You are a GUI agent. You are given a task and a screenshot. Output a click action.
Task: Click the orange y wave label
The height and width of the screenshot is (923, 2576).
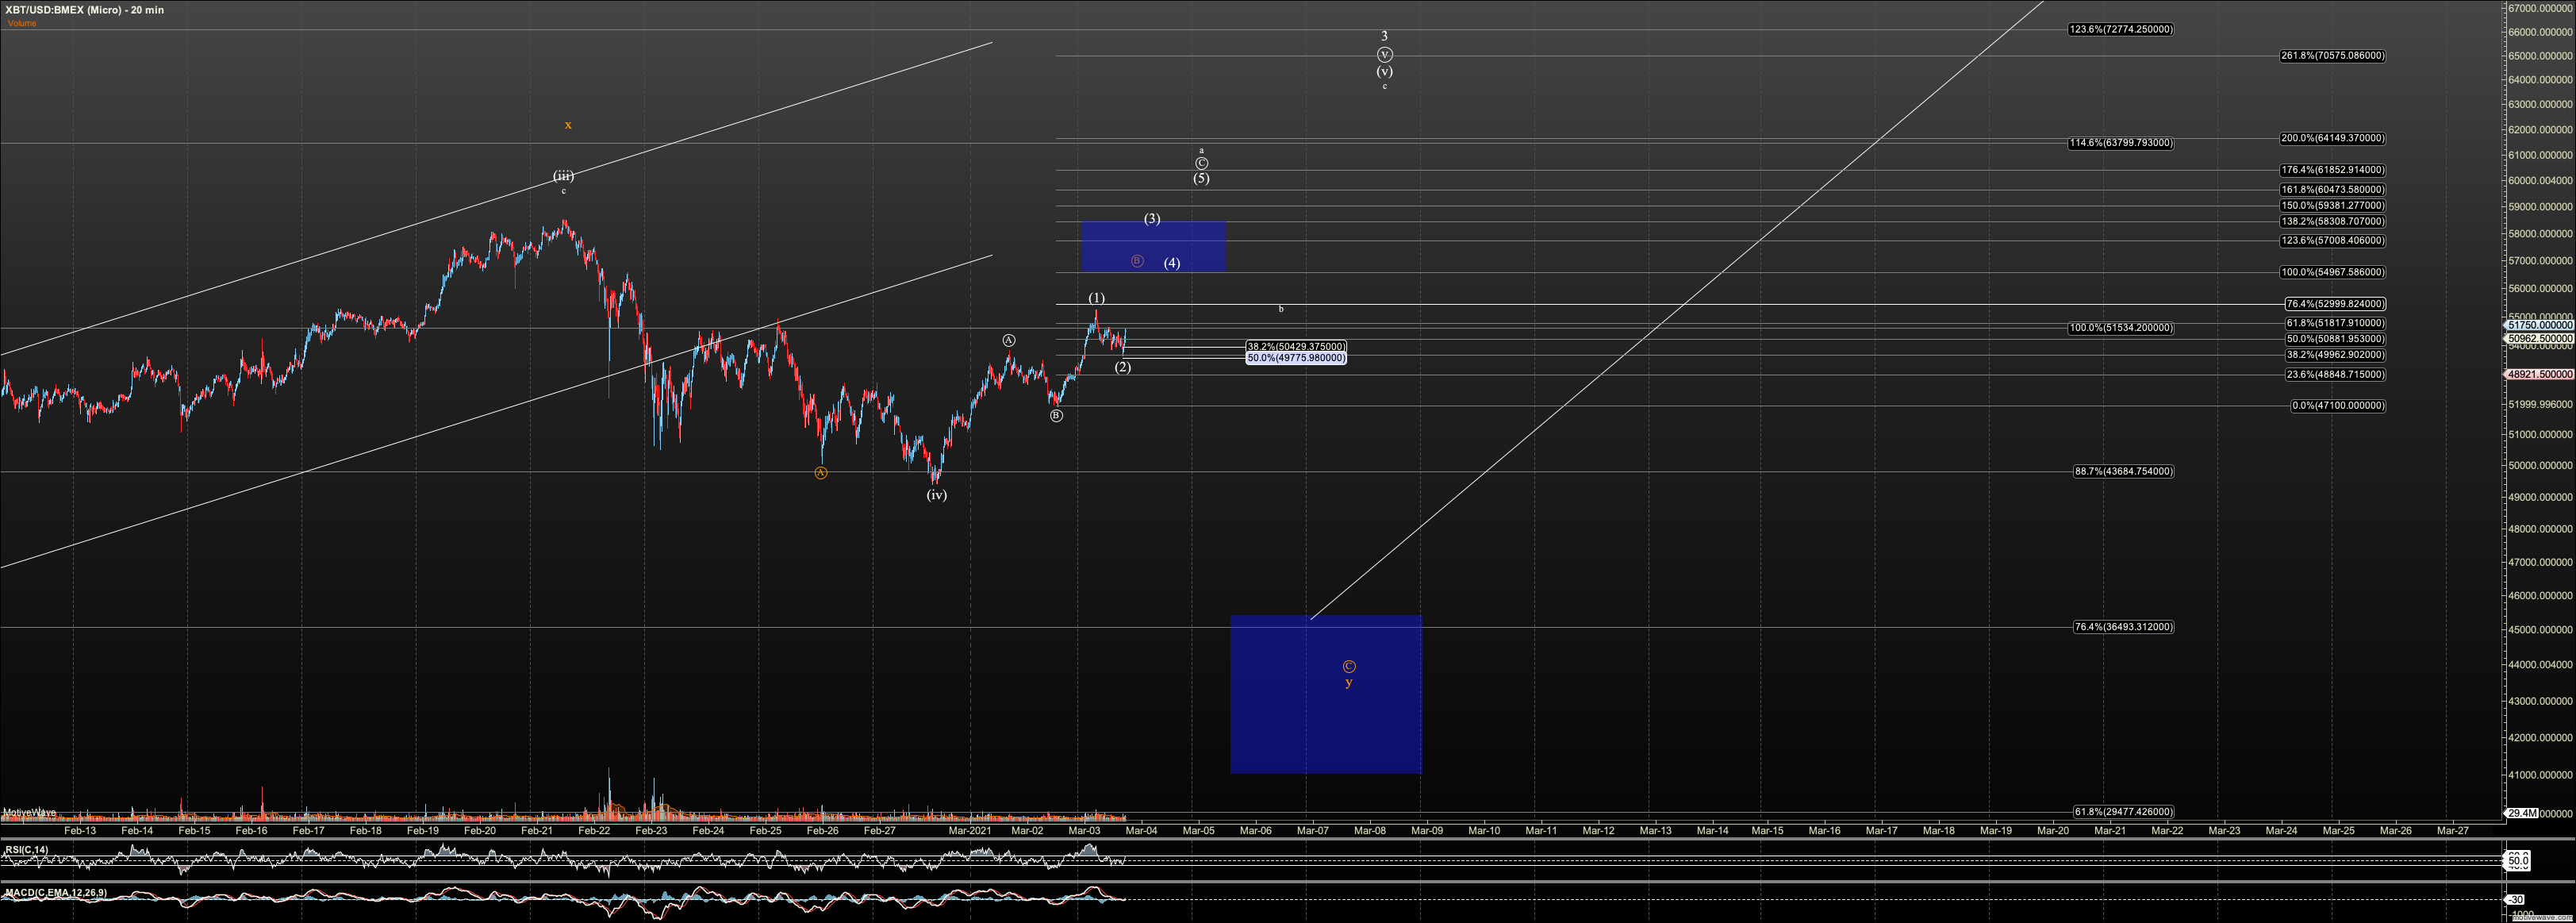pyautogui.click(x=1349, y=683)
